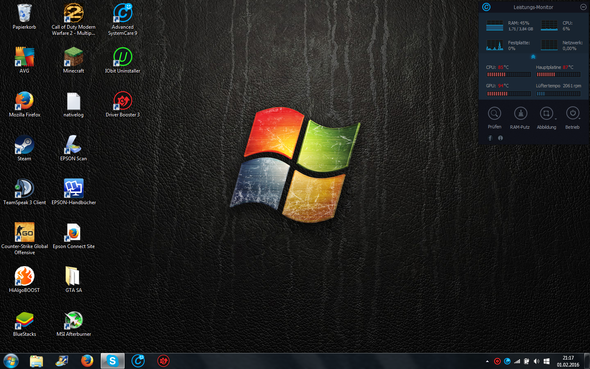Open the taskbar clock showing 21:17
Viewport: 590px width, 369px height.
[568, 361]
